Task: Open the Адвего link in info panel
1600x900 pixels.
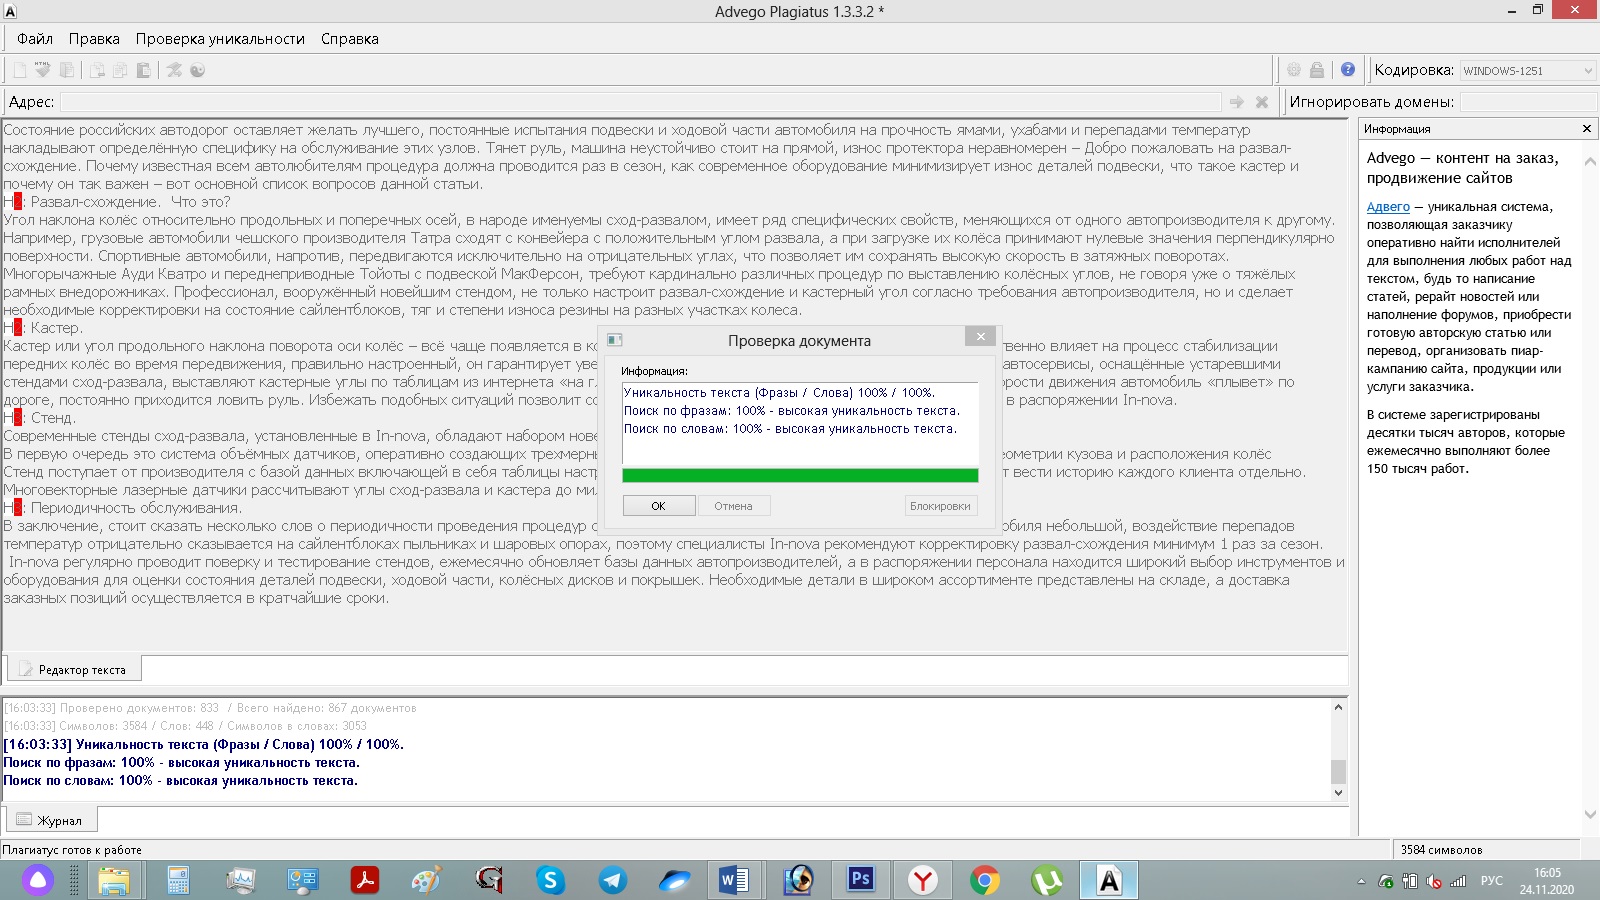Action: 1388,207
